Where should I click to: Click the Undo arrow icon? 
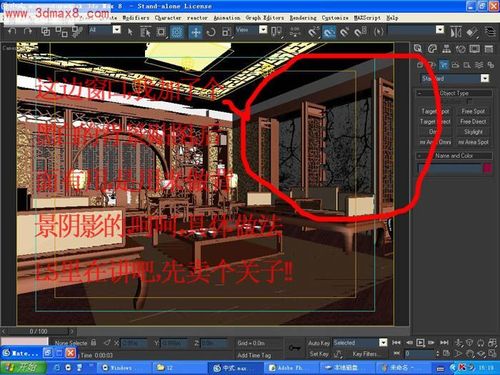tap(12, 32)
